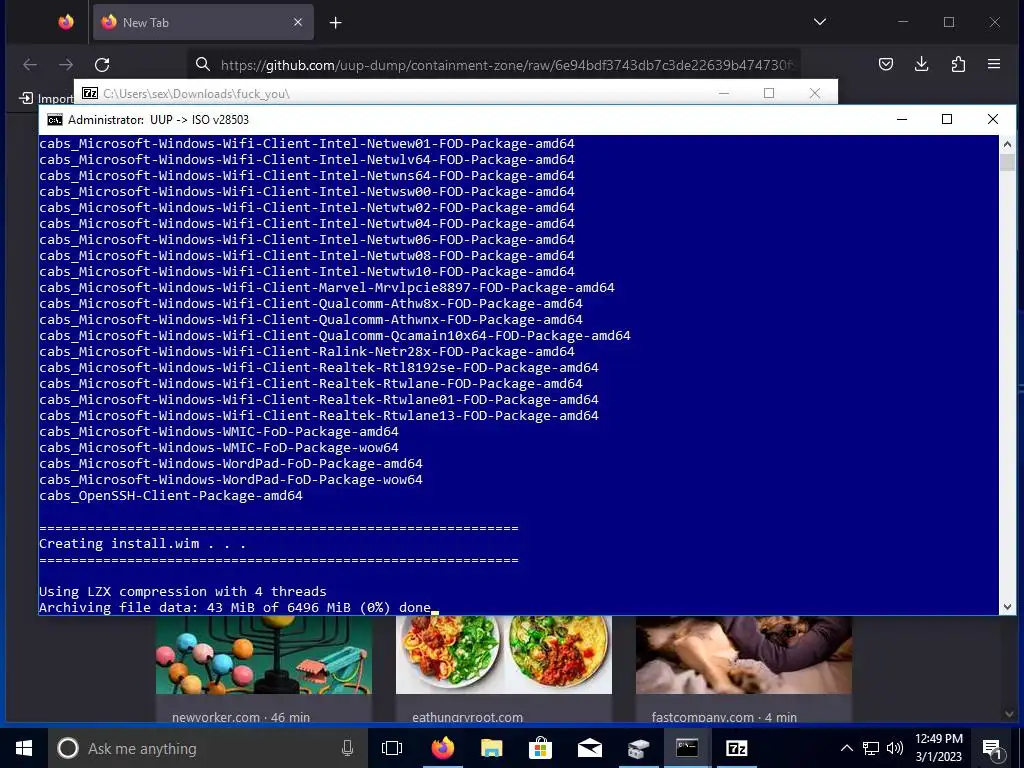The width and height of the screenshot is (1024, 768).
Task: Click Ask me anything search box
Action: point(208,748)
